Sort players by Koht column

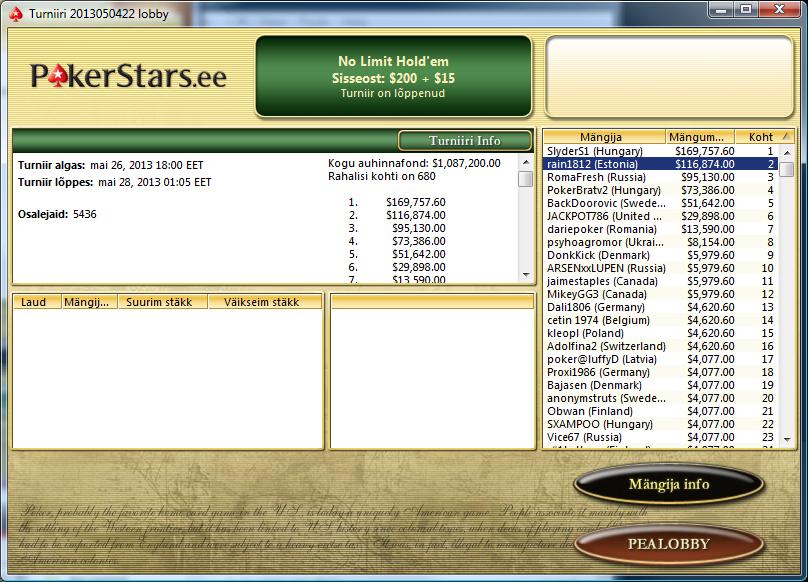[761, 137]
